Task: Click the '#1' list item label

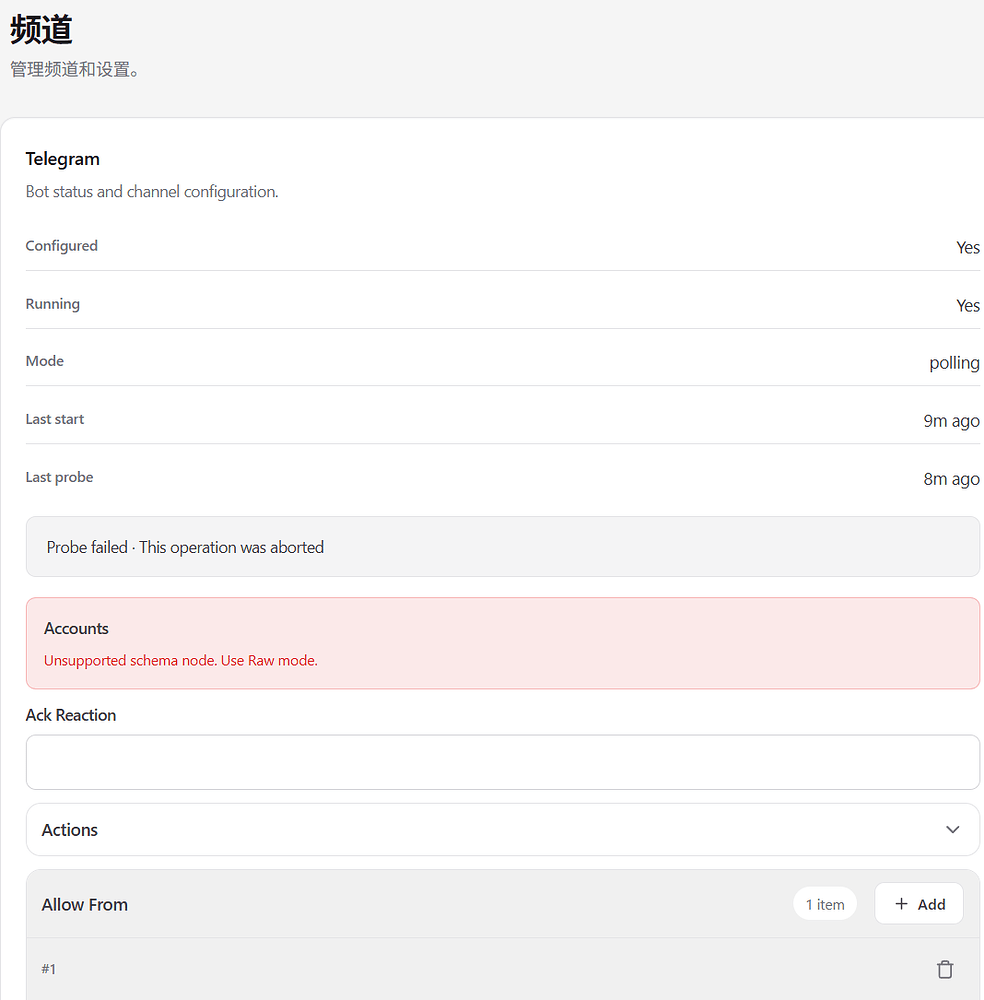Action: coord(48,969)
